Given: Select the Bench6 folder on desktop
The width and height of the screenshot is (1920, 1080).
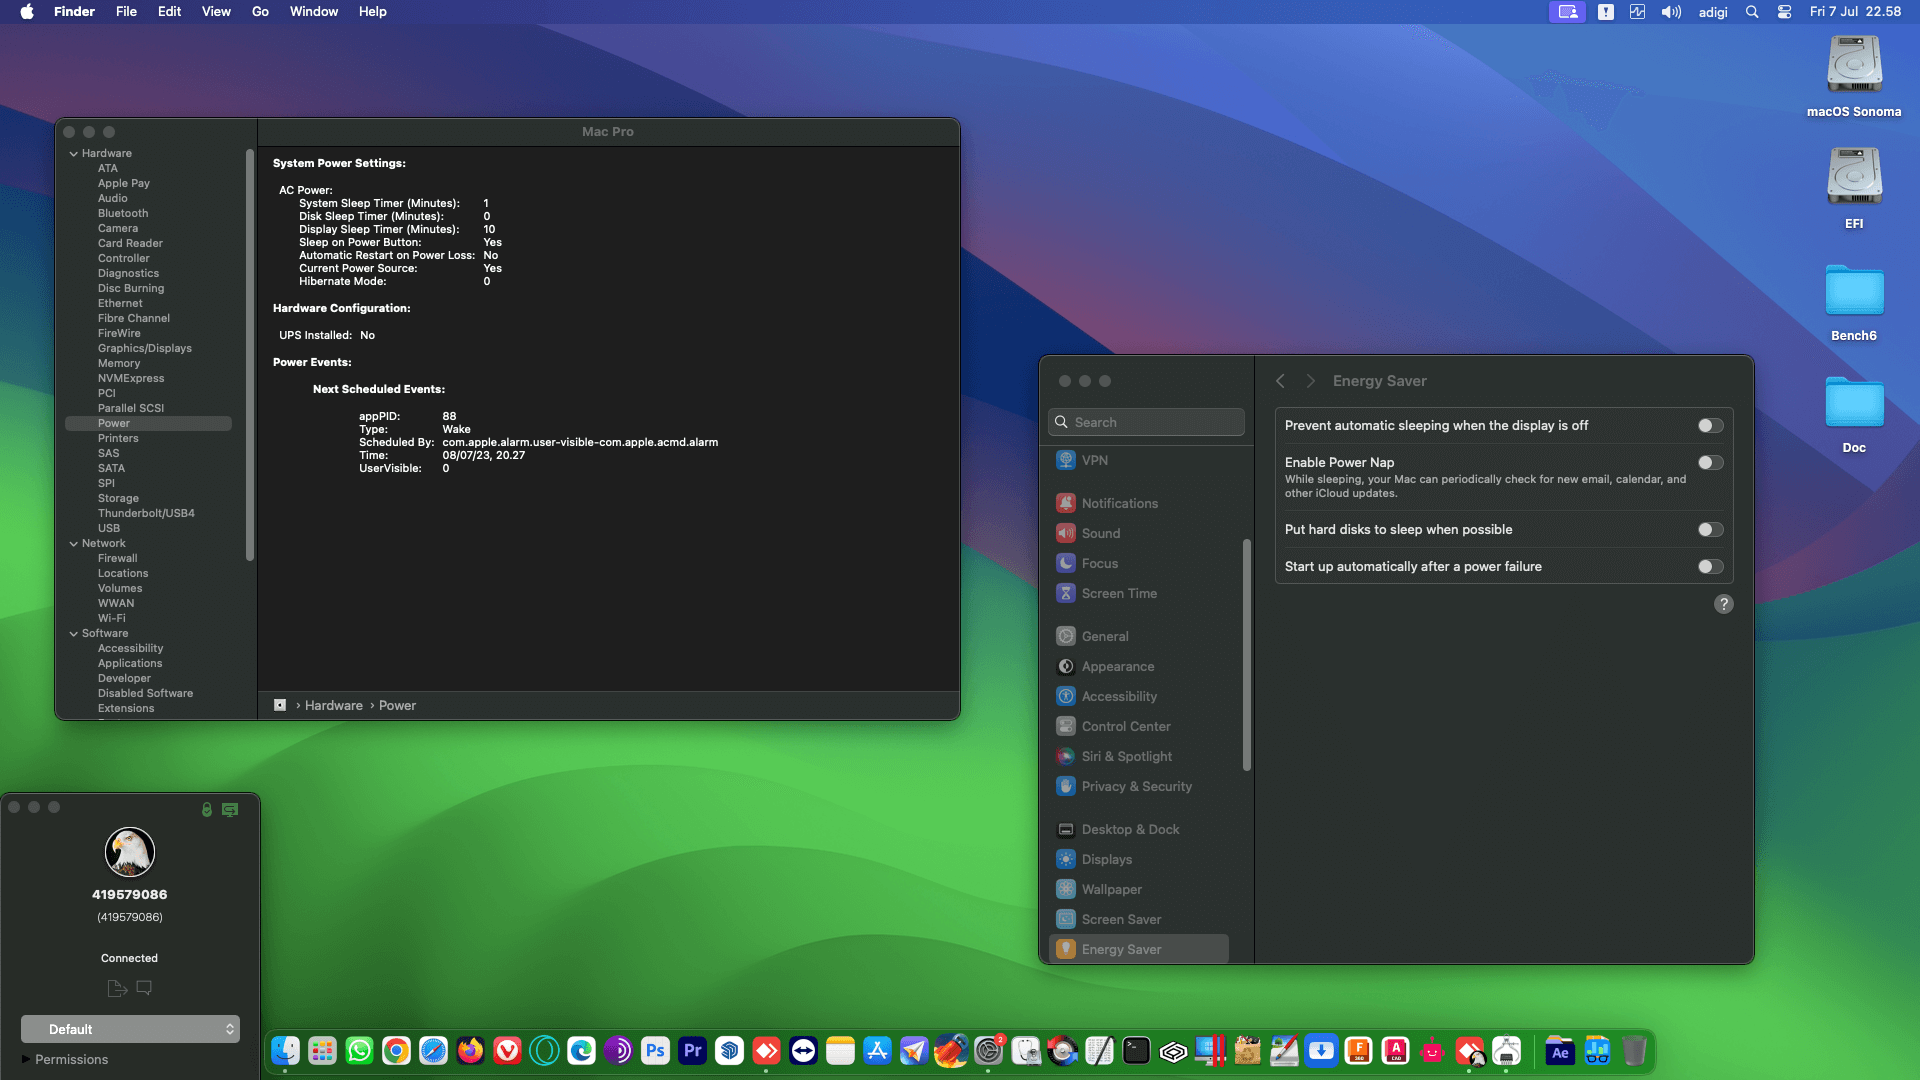Looking at the screenshot, I should (1854, 302).
